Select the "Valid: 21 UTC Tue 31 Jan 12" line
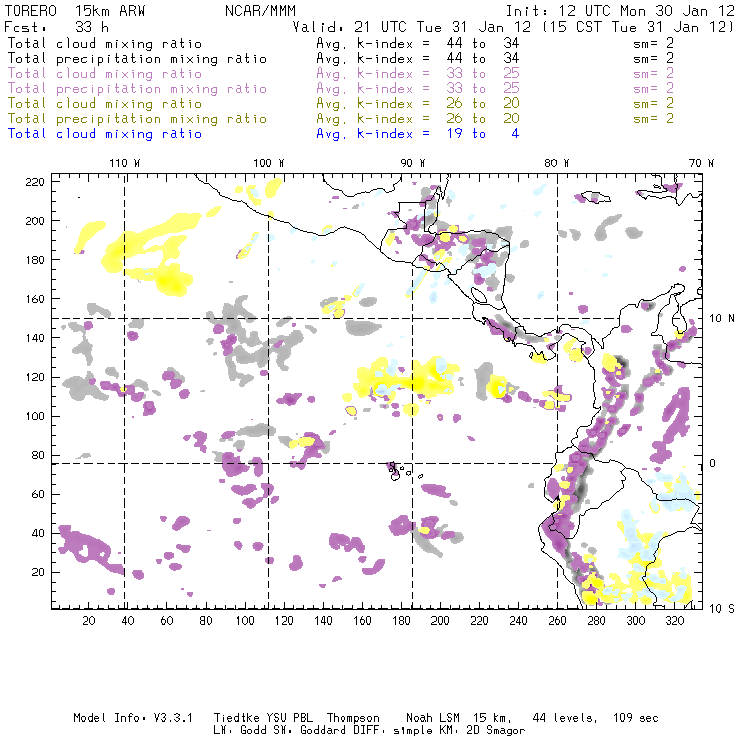 coord(412,27)
